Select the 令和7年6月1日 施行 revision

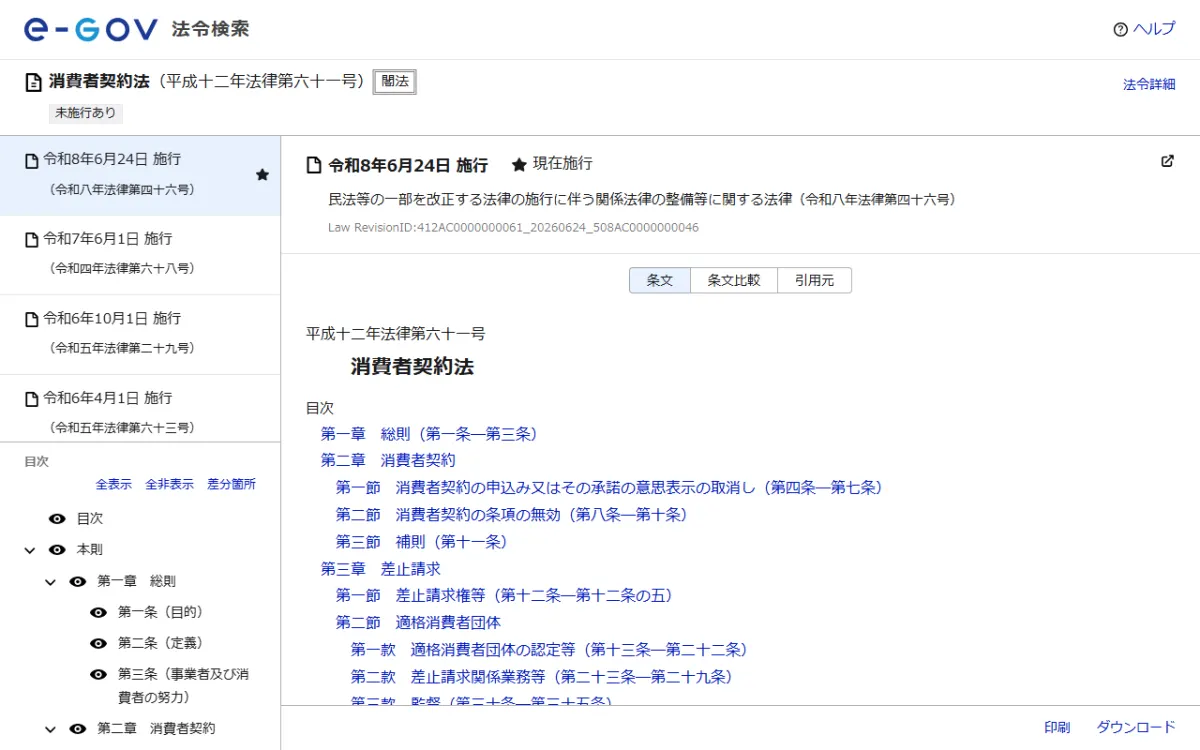[x=140, y=255]
